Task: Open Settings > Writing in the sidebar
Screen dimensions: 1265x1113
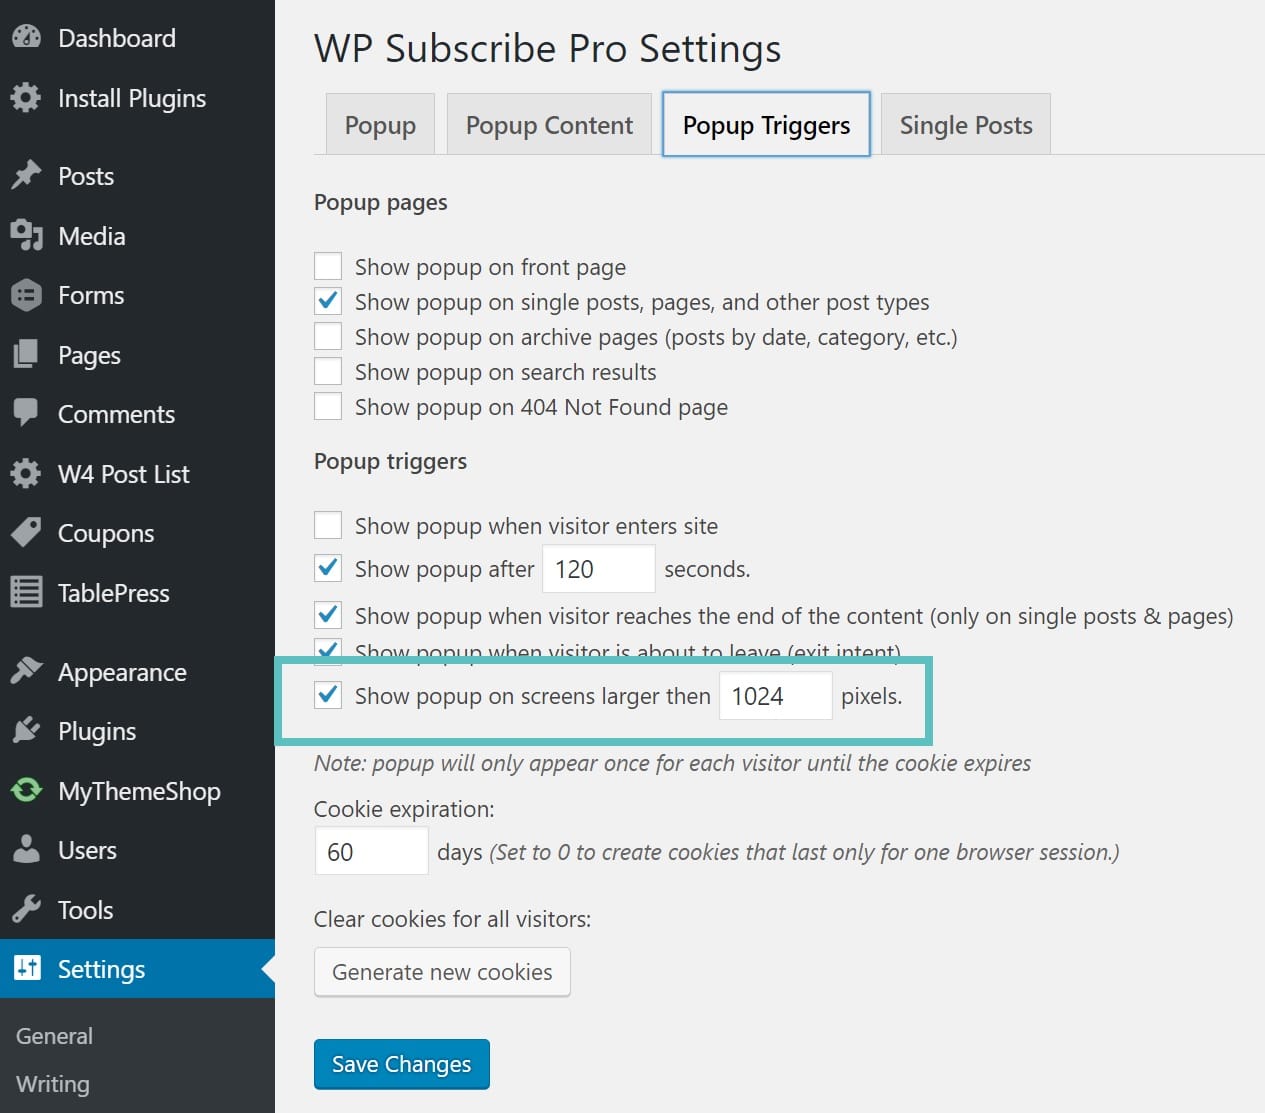Action: 52,1084
